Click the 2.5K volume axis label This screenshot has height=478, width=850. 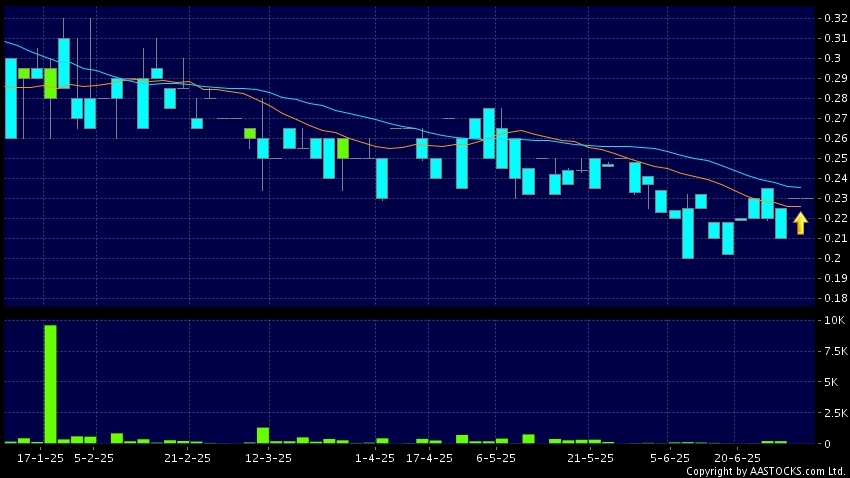(x=836, y=413)
